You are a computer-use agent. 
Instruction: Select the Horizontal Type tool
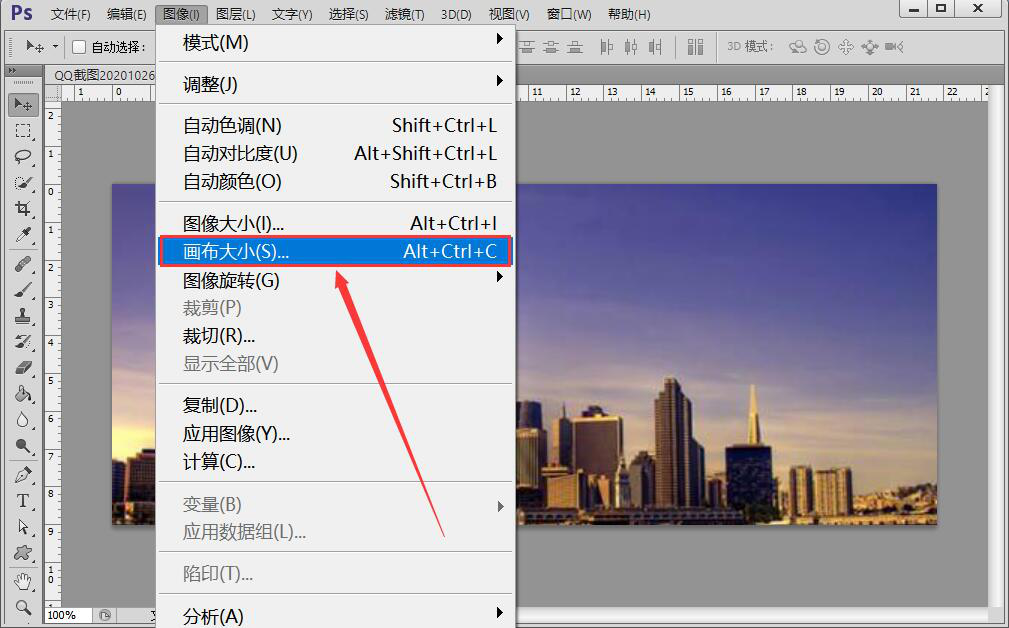pyautogui.click(x=23, y=501)
